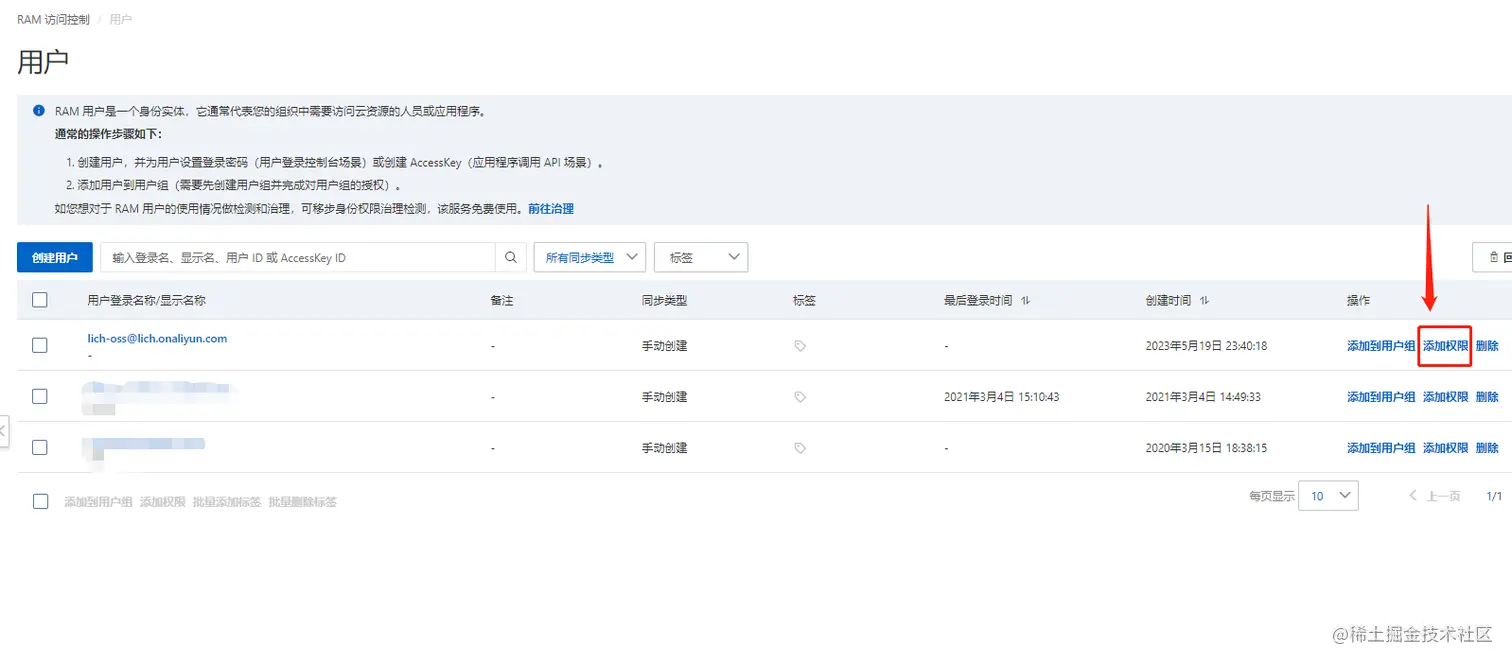Click the tag icon on the second user row

(799, 396)
